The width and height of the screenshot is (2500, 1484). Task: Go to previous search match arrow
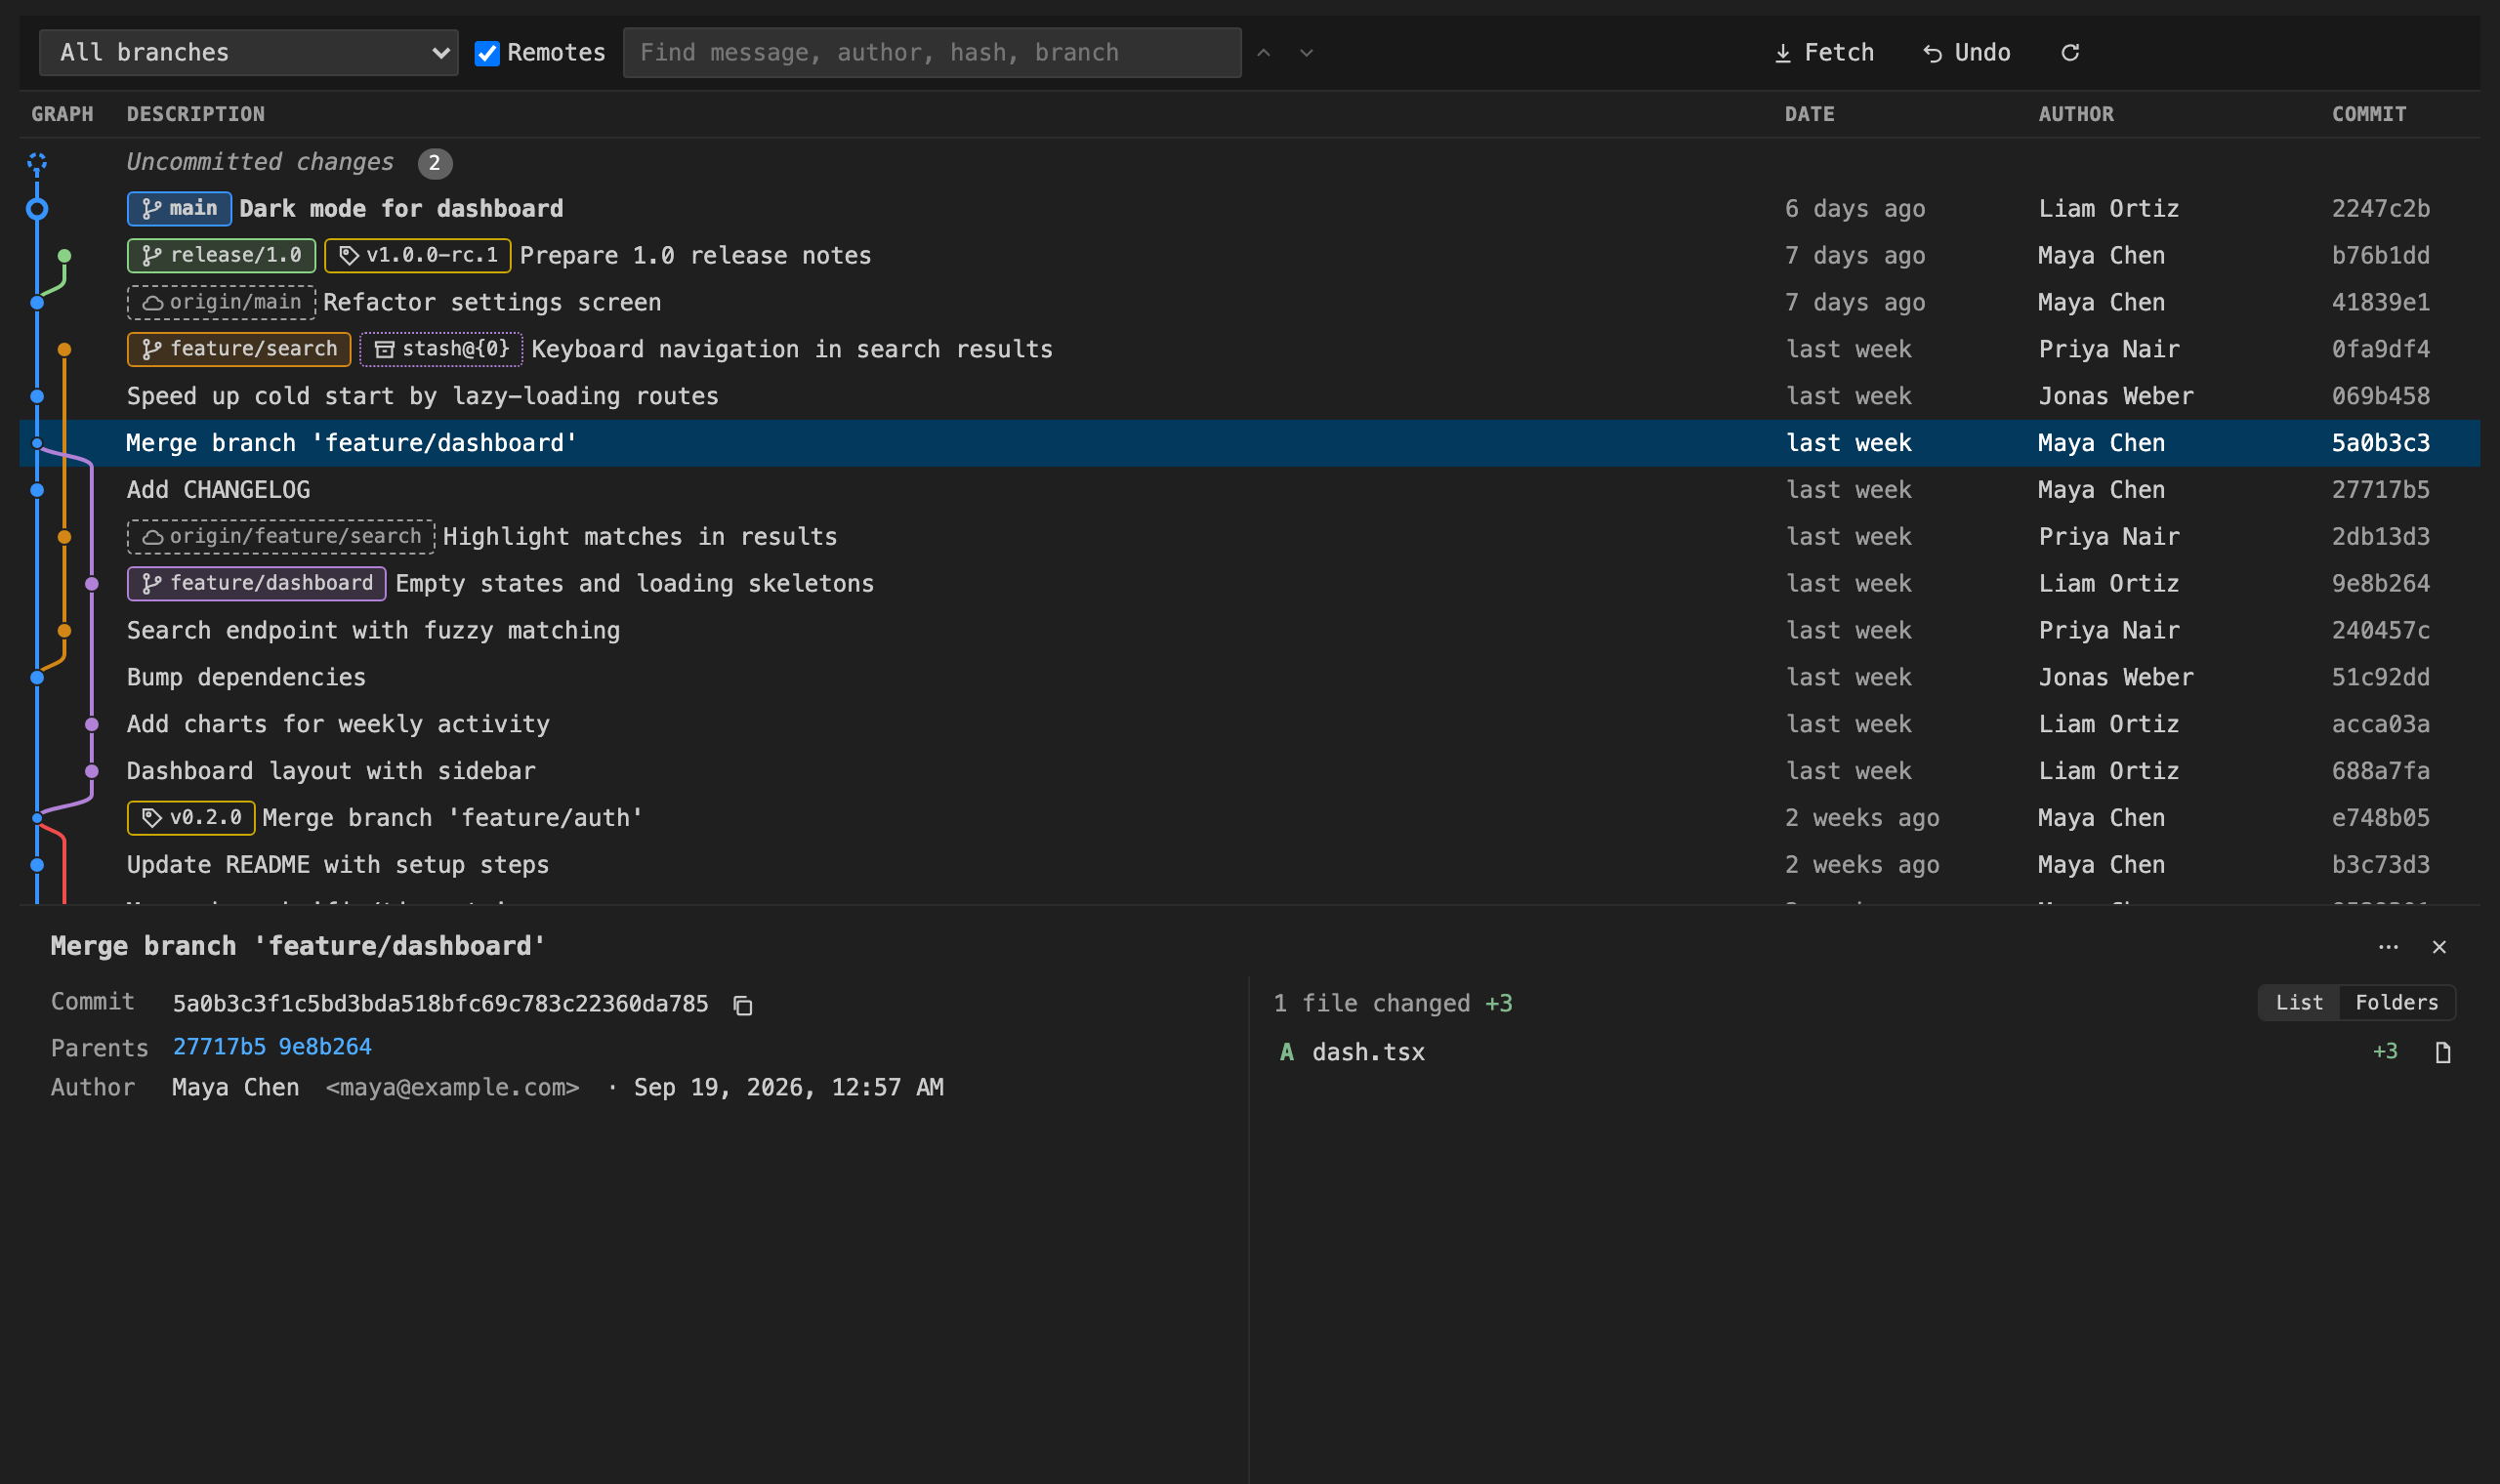click(x=1264, y=53)
